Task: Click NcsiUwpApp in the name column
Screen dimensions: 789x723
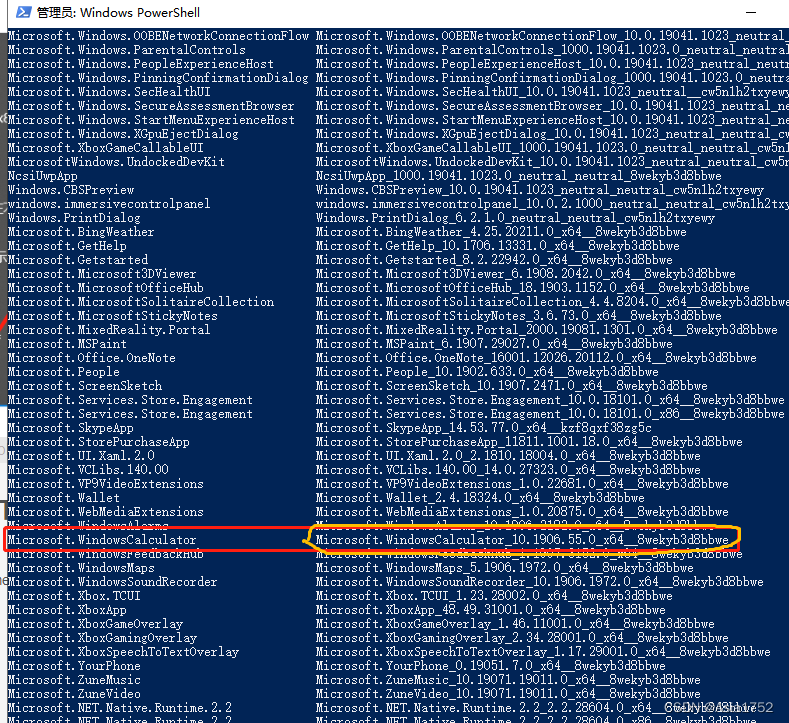Action: pos(42,176)
